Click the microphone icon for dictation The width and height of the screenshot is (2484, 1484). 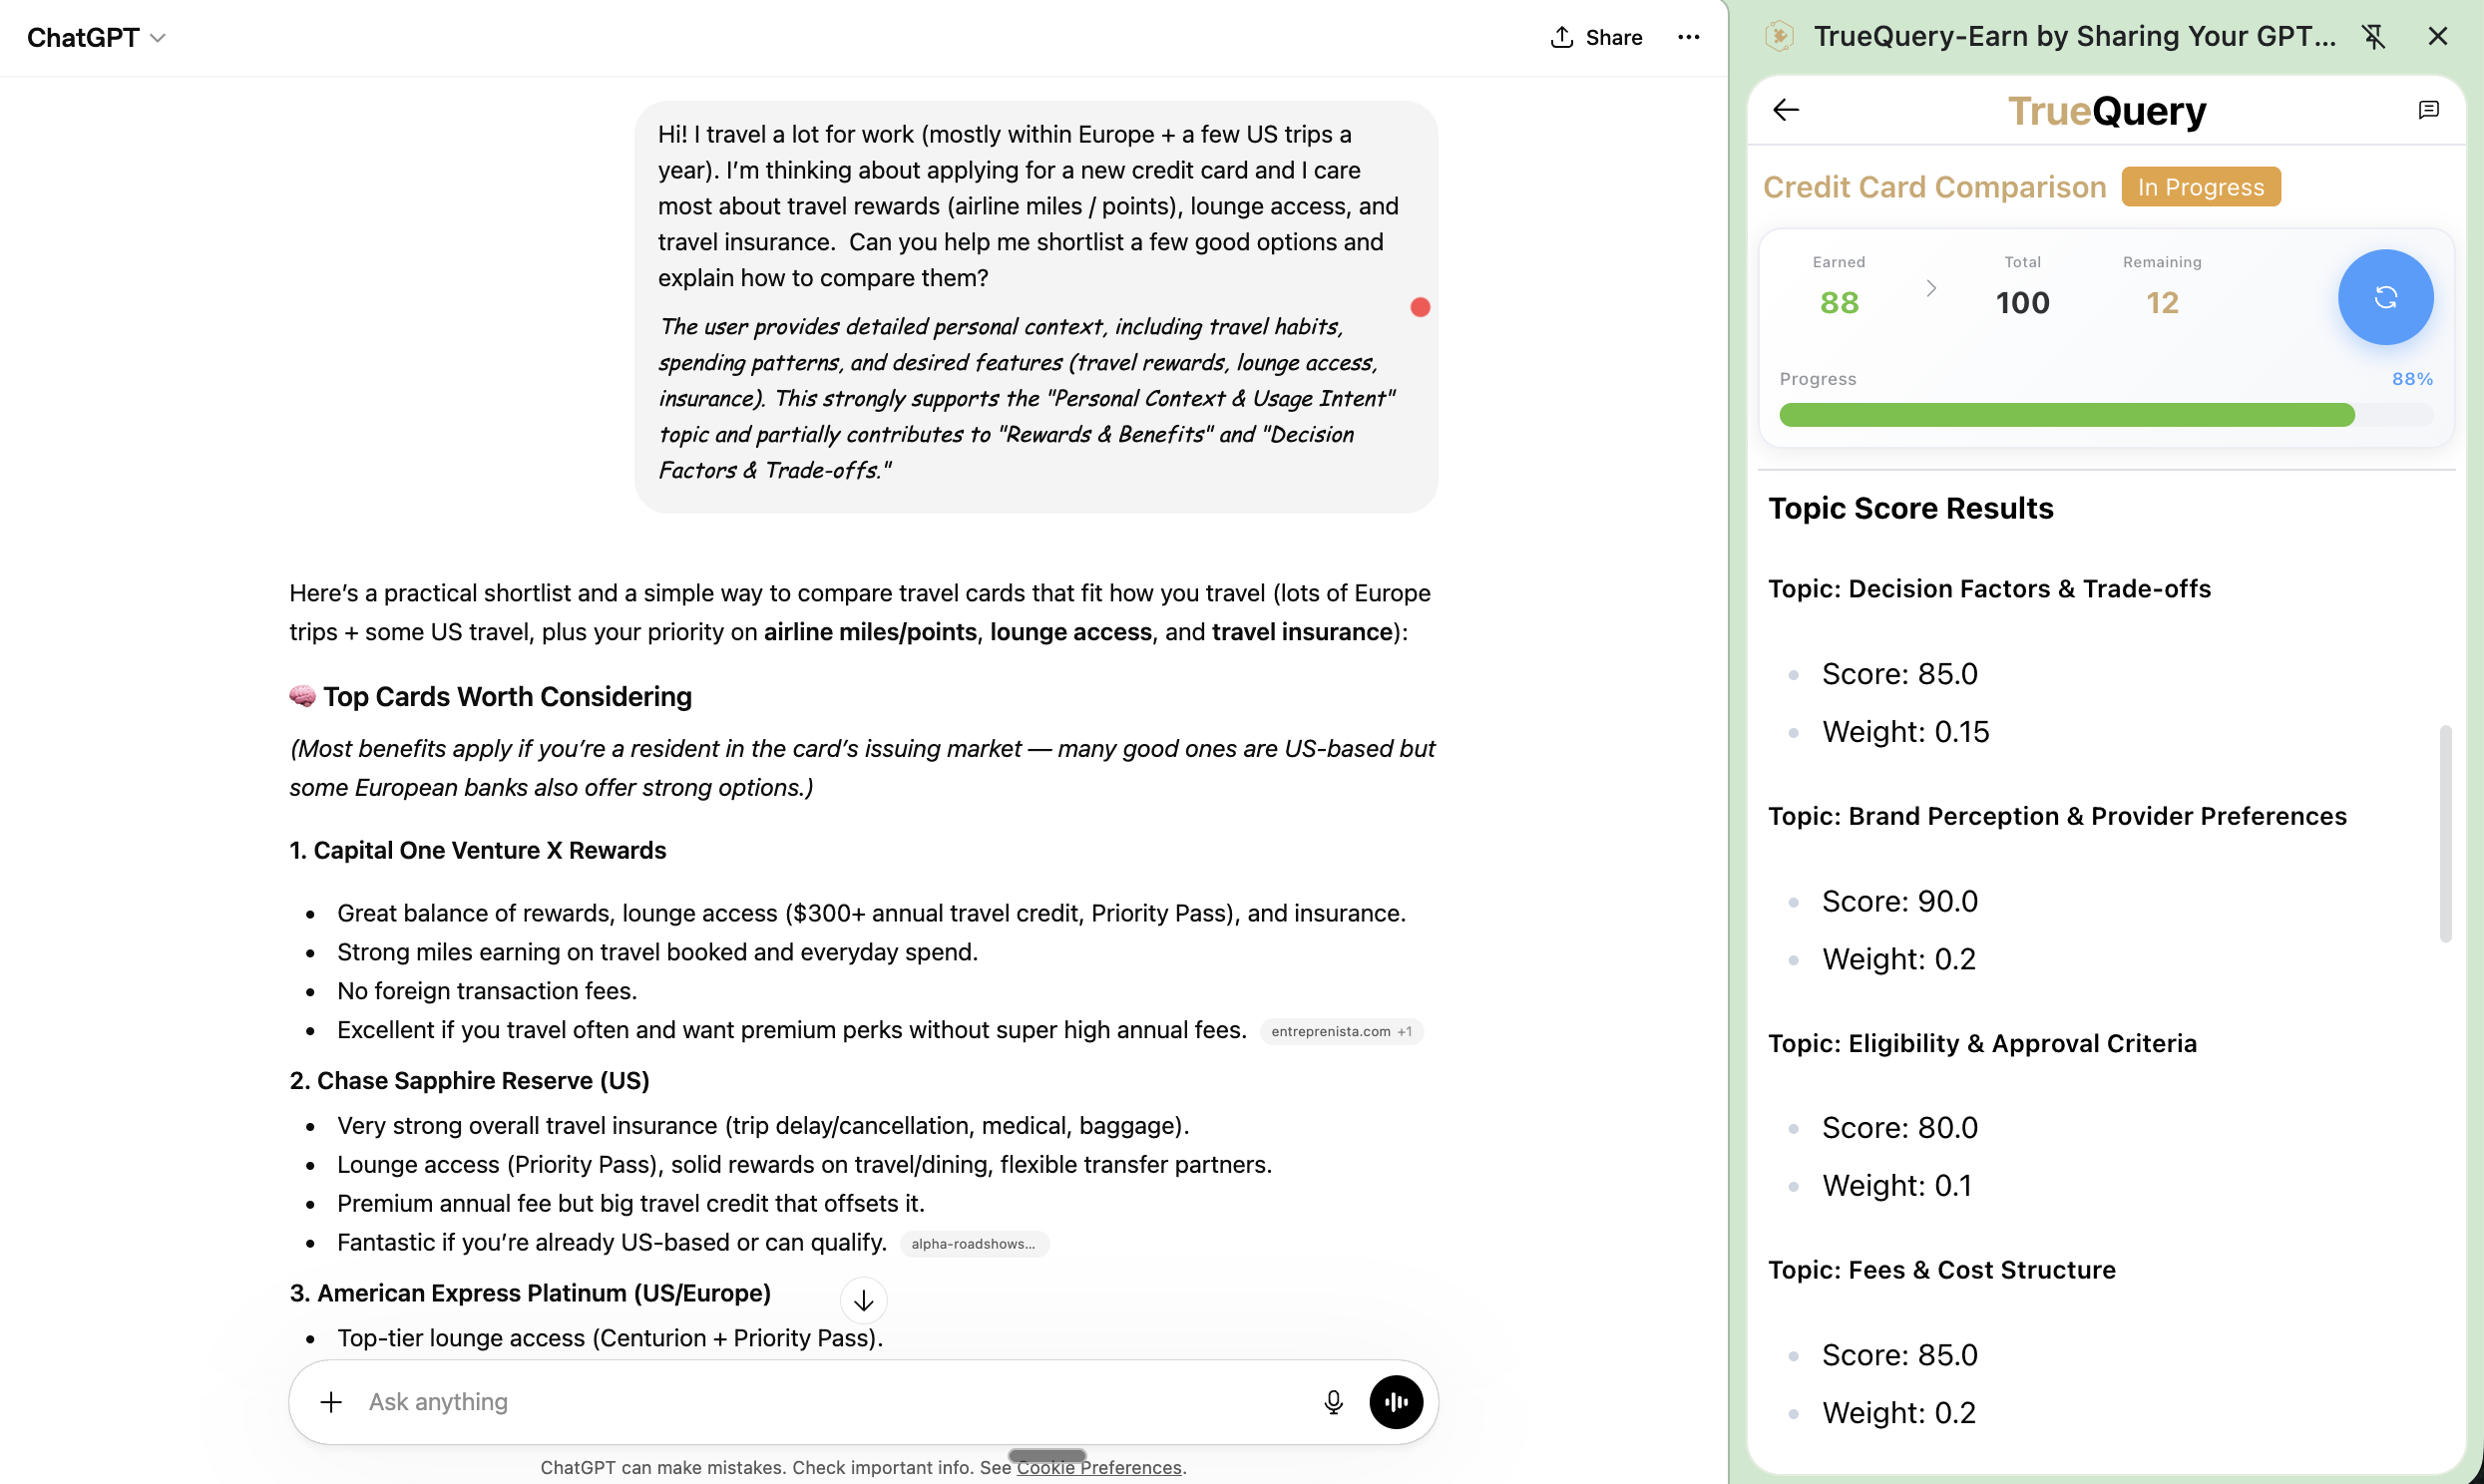1333,1401
